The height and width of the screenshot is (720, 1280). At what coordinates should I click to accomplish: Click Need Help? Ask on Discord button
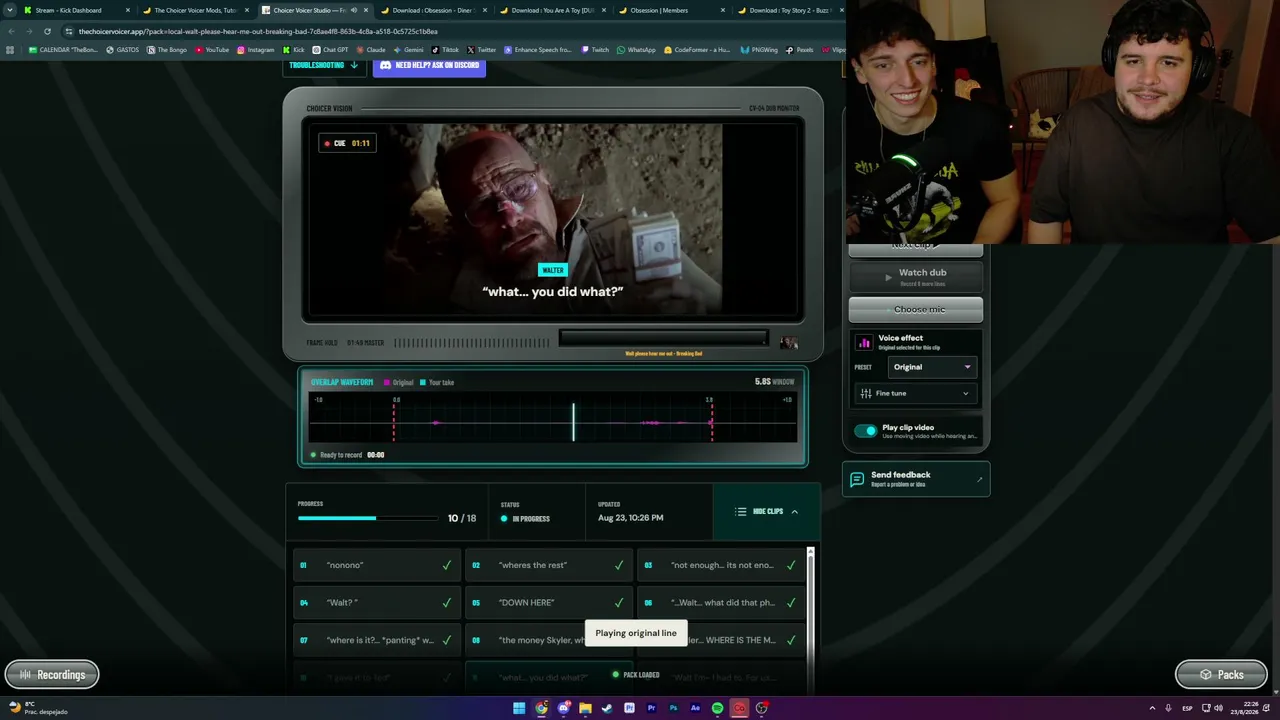click(x=429, y=66)
